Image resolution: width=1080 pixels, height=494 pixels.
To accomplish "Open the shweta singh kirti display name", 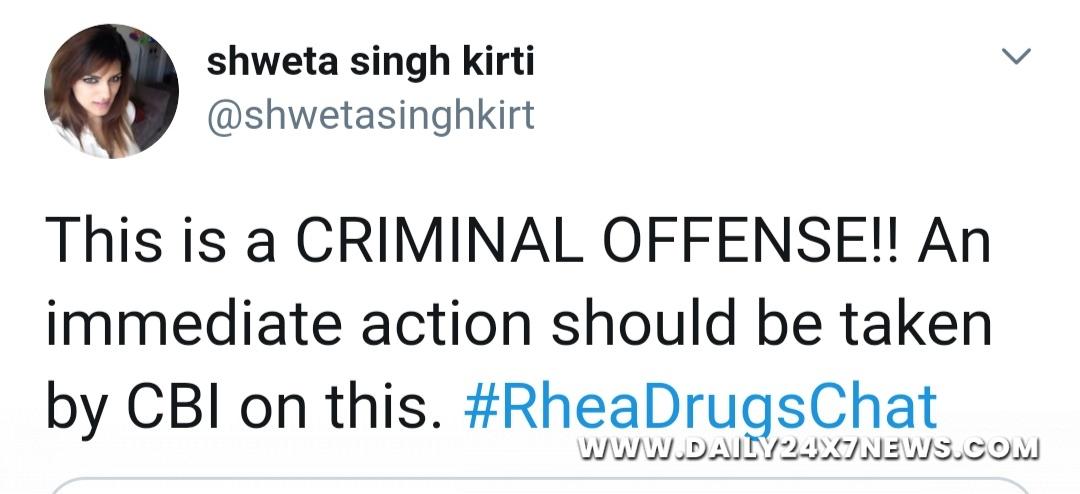I will 370,64.
